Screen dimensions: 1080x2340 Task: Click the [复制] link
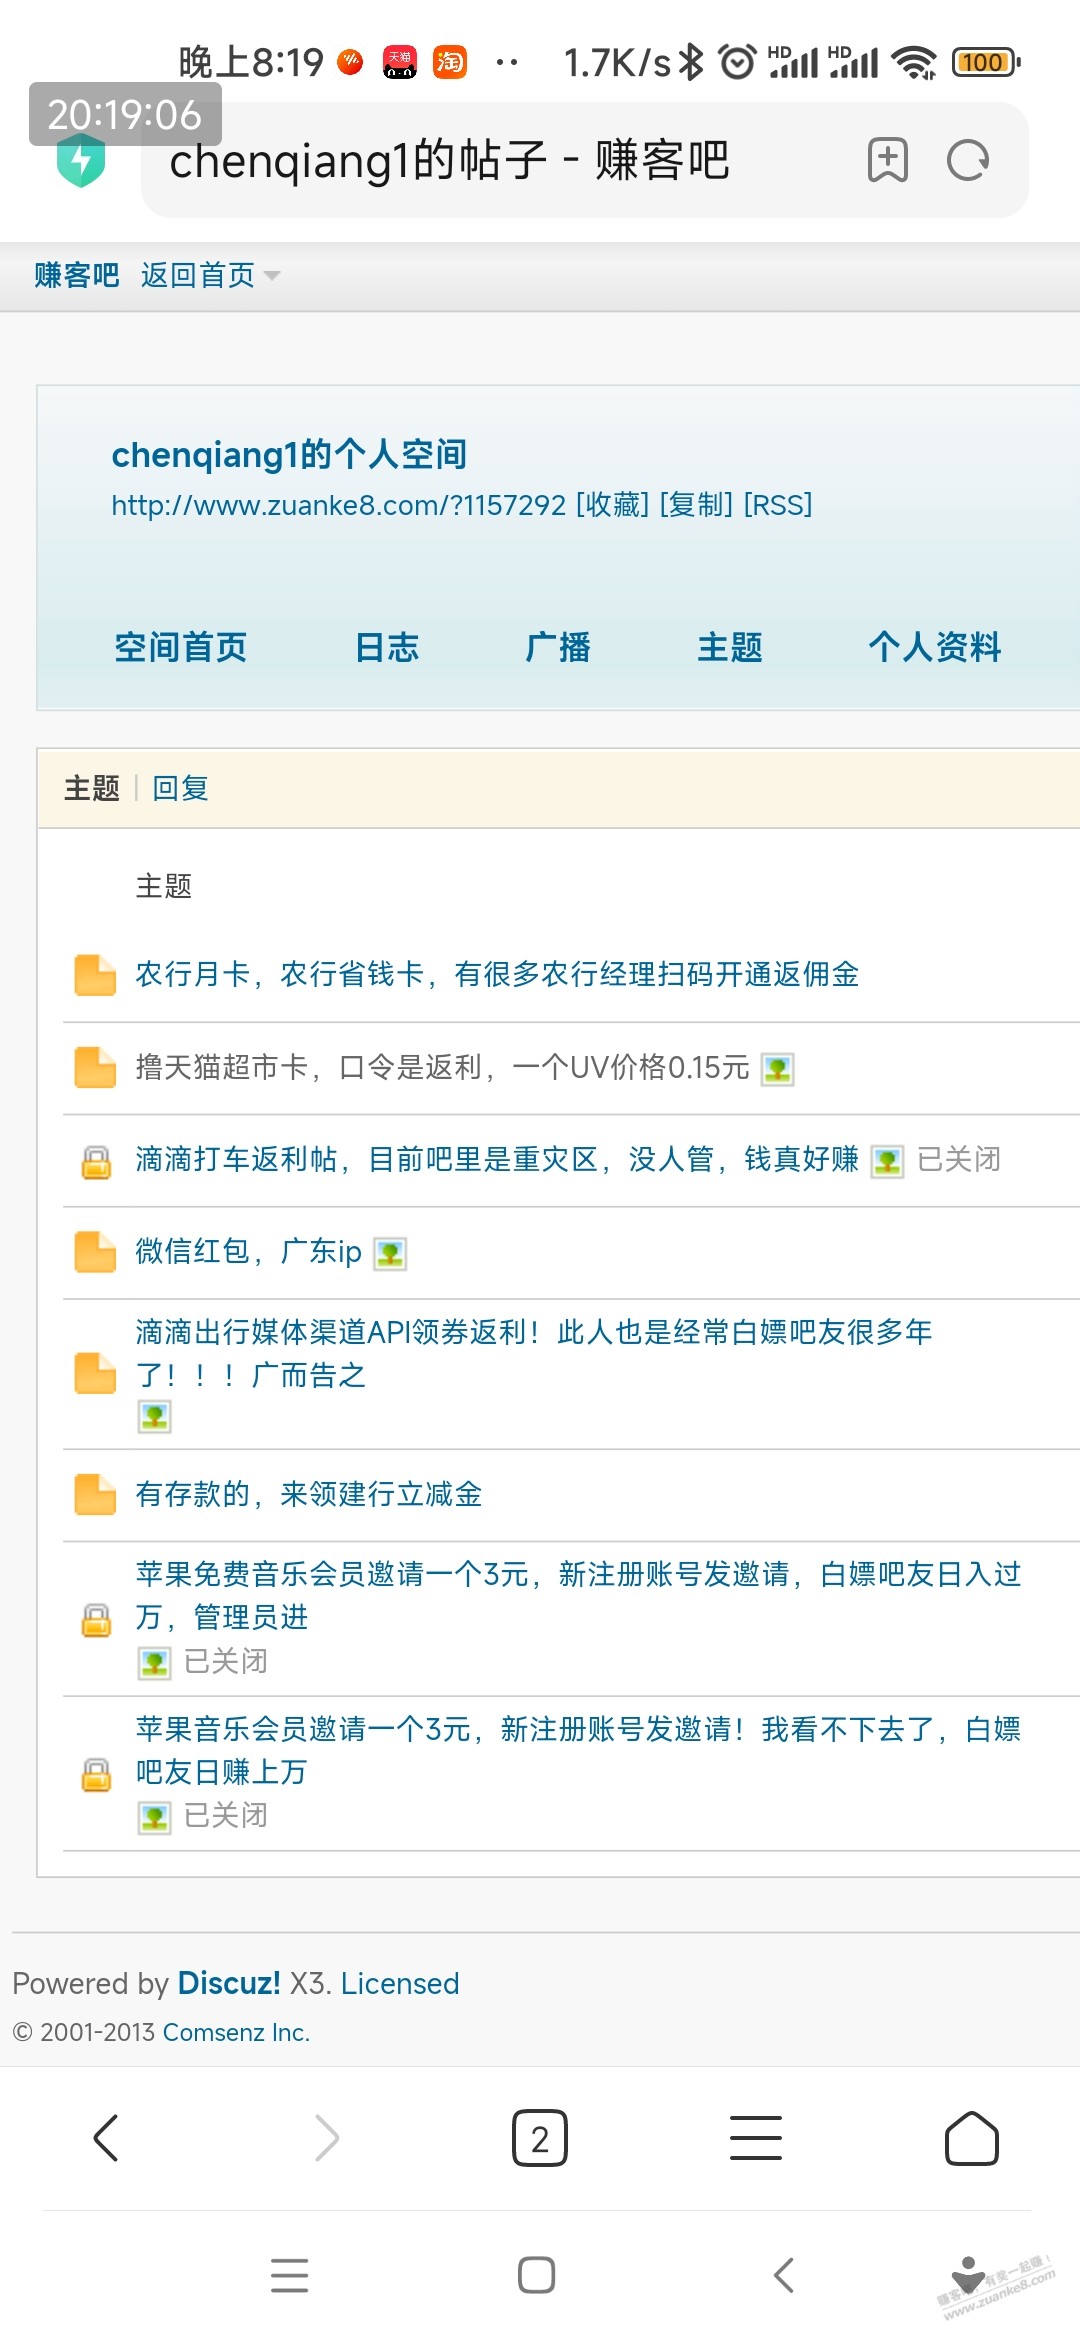point(696,505)
